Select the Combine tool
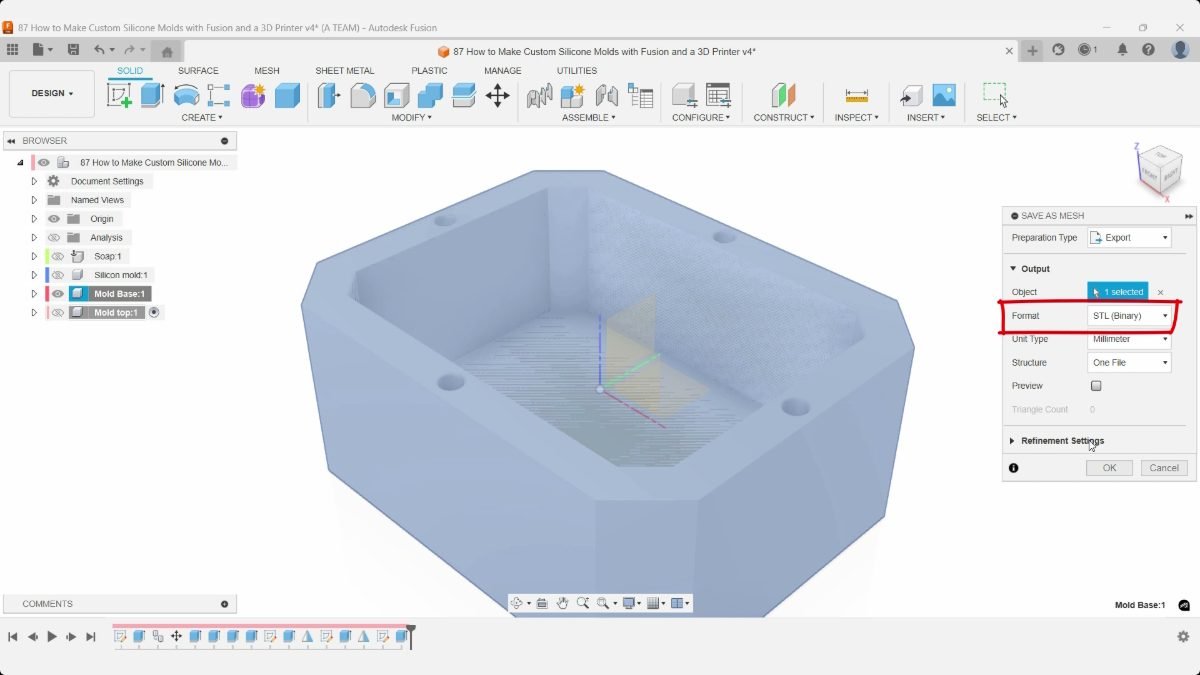This screenshot has width=1200, height=675. click(x=430, y=95)
